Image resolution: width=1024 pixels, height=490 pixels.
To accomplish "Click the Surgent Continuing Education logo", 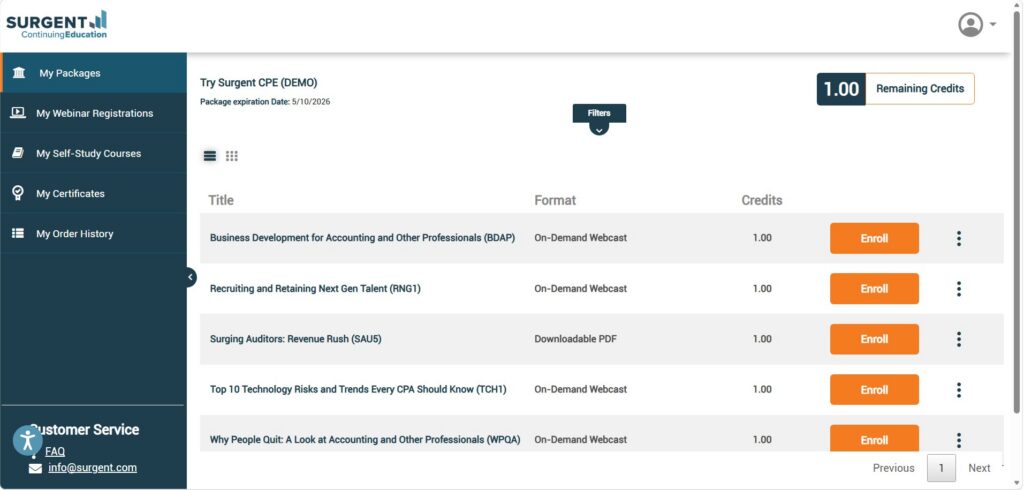I will point(56,25).
